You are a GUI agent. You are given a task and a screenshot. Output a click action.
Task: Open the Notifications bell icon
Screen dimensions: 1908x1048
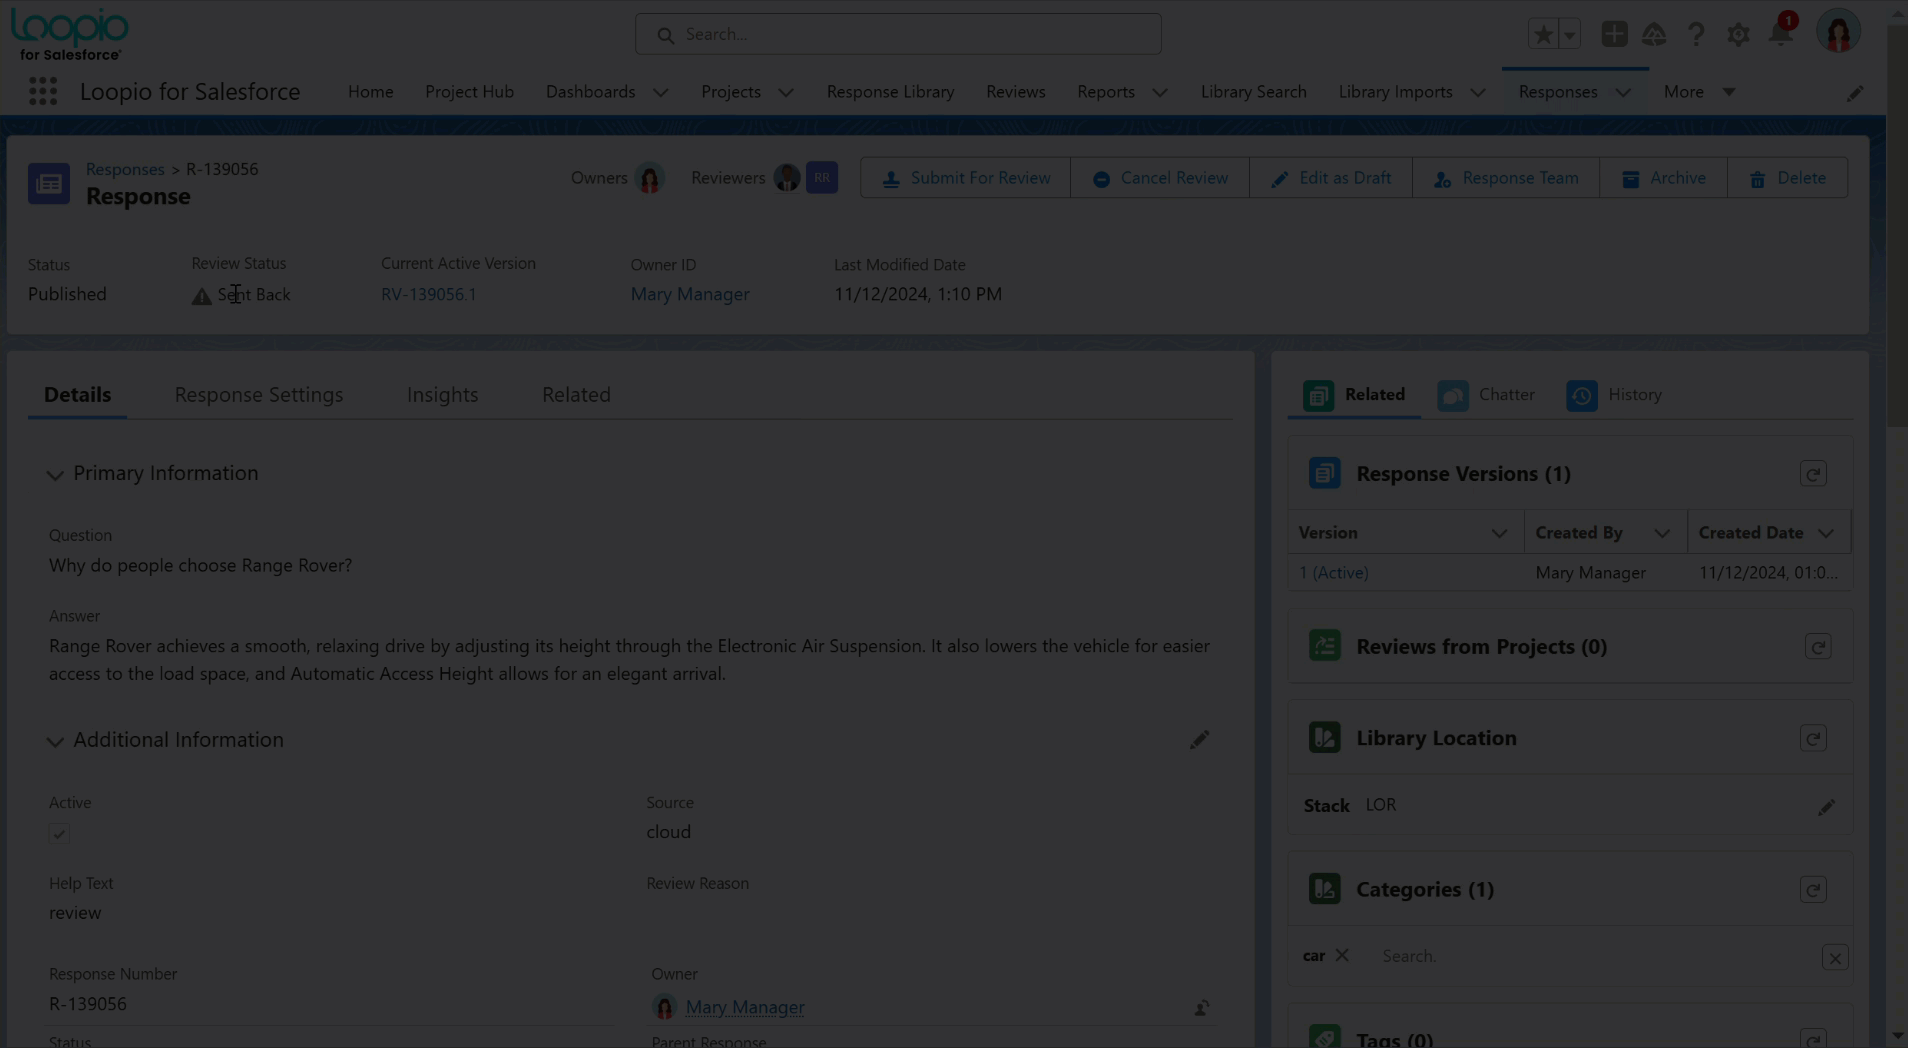pos(1780,34)
